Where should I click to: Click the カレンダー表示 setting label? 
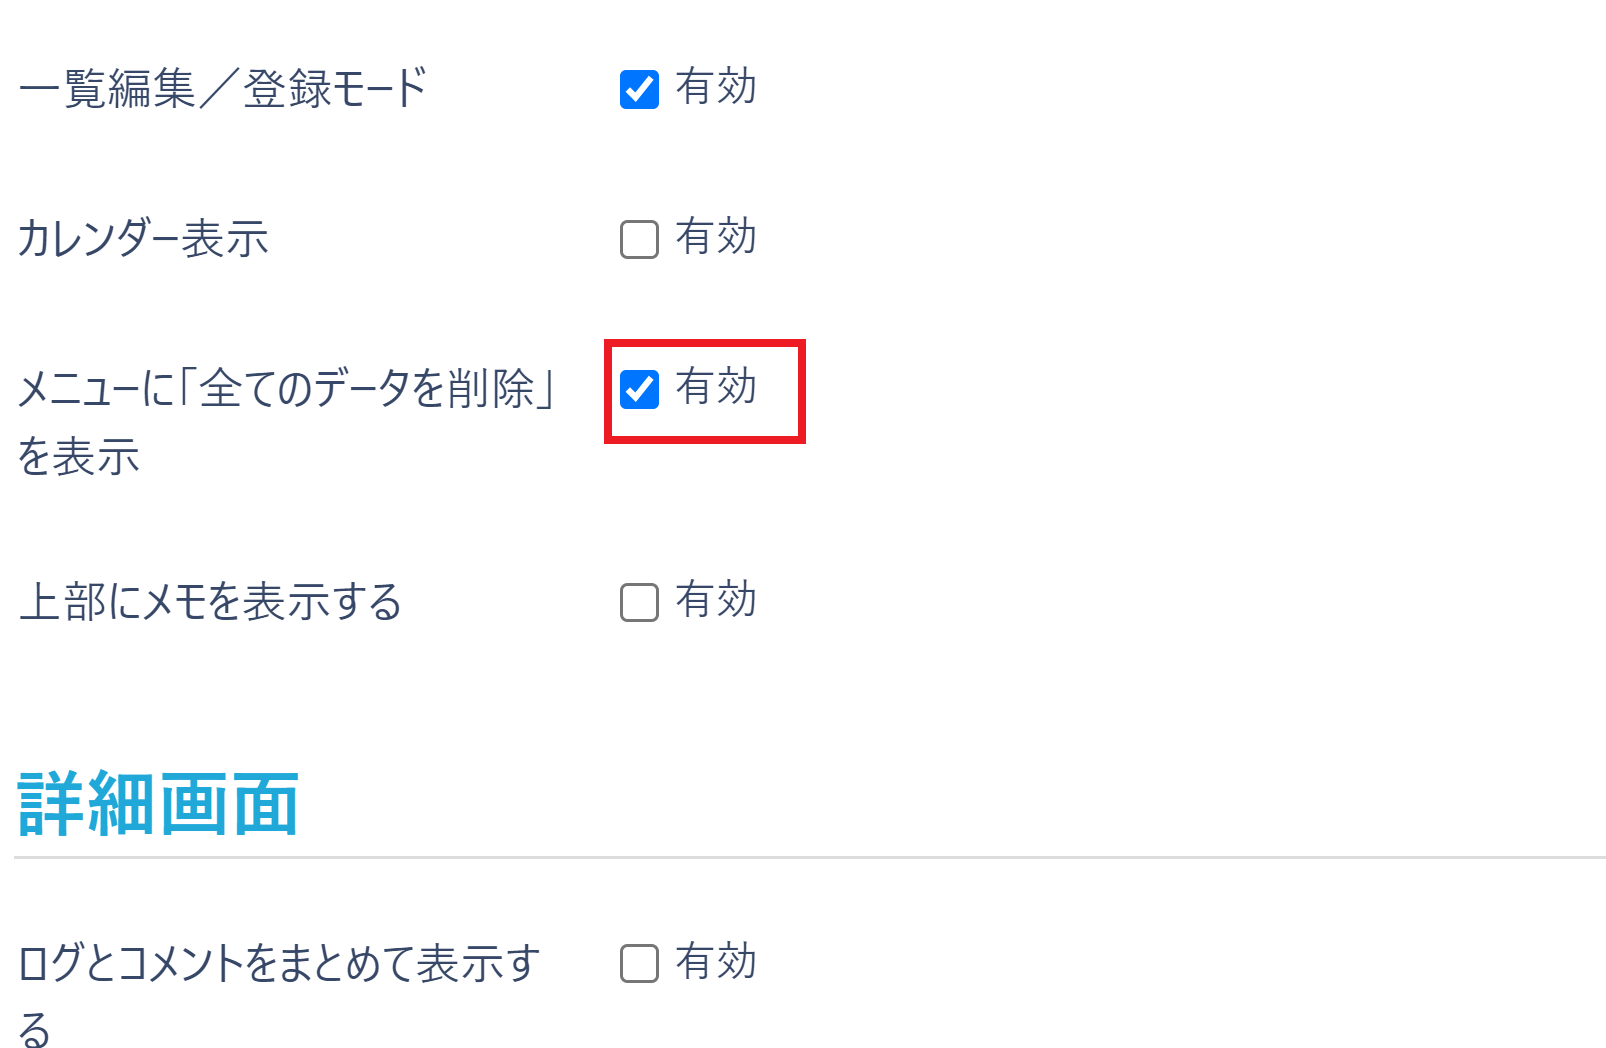click(143, 239)
